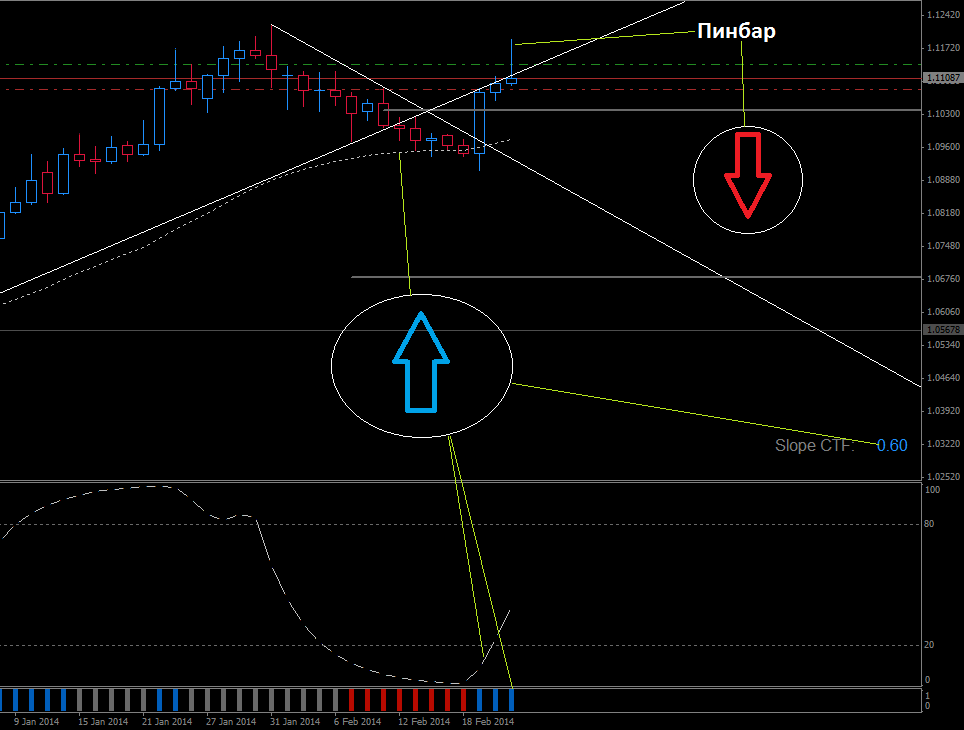964x730 pixels.
Task: Select the Slope CTF value 0.60
Action: tap(891, 445)
